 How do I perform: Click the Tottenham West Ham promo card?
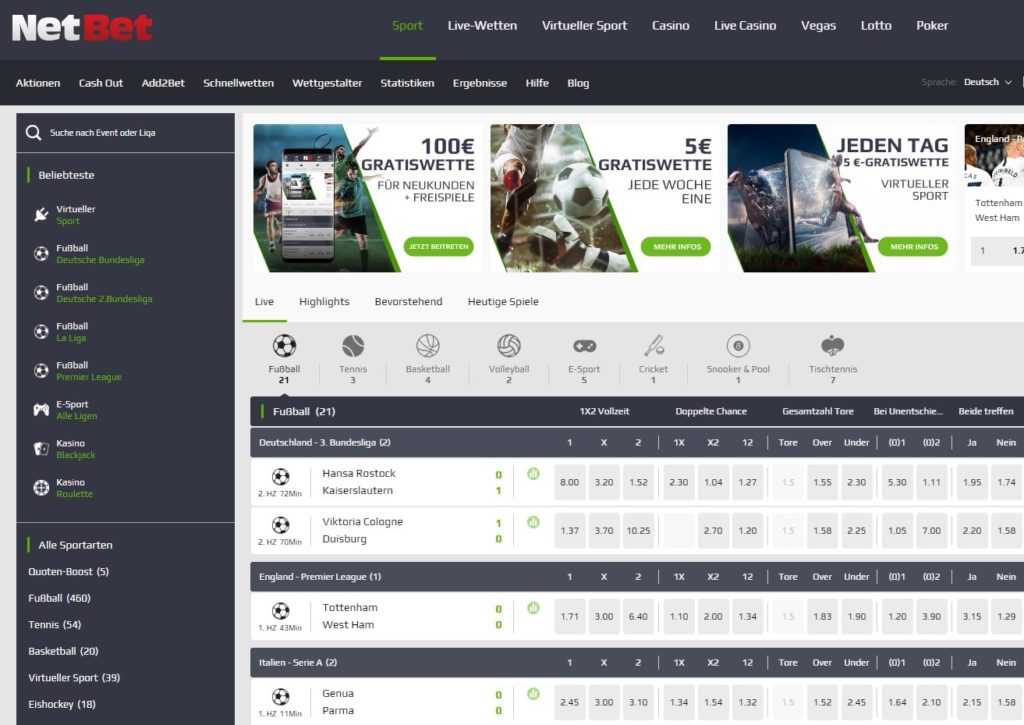(994, 198)
